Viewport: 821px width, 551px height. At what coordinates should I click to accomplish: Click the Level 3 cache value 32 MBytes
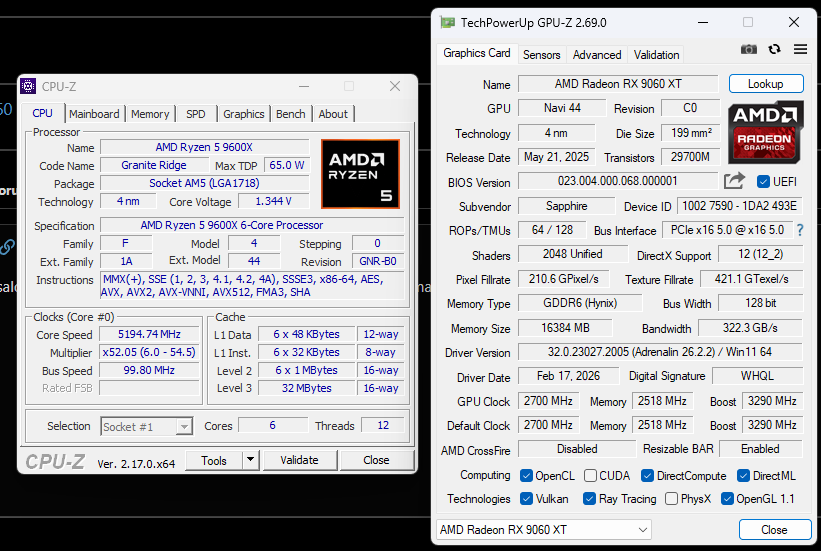[306, 388]
